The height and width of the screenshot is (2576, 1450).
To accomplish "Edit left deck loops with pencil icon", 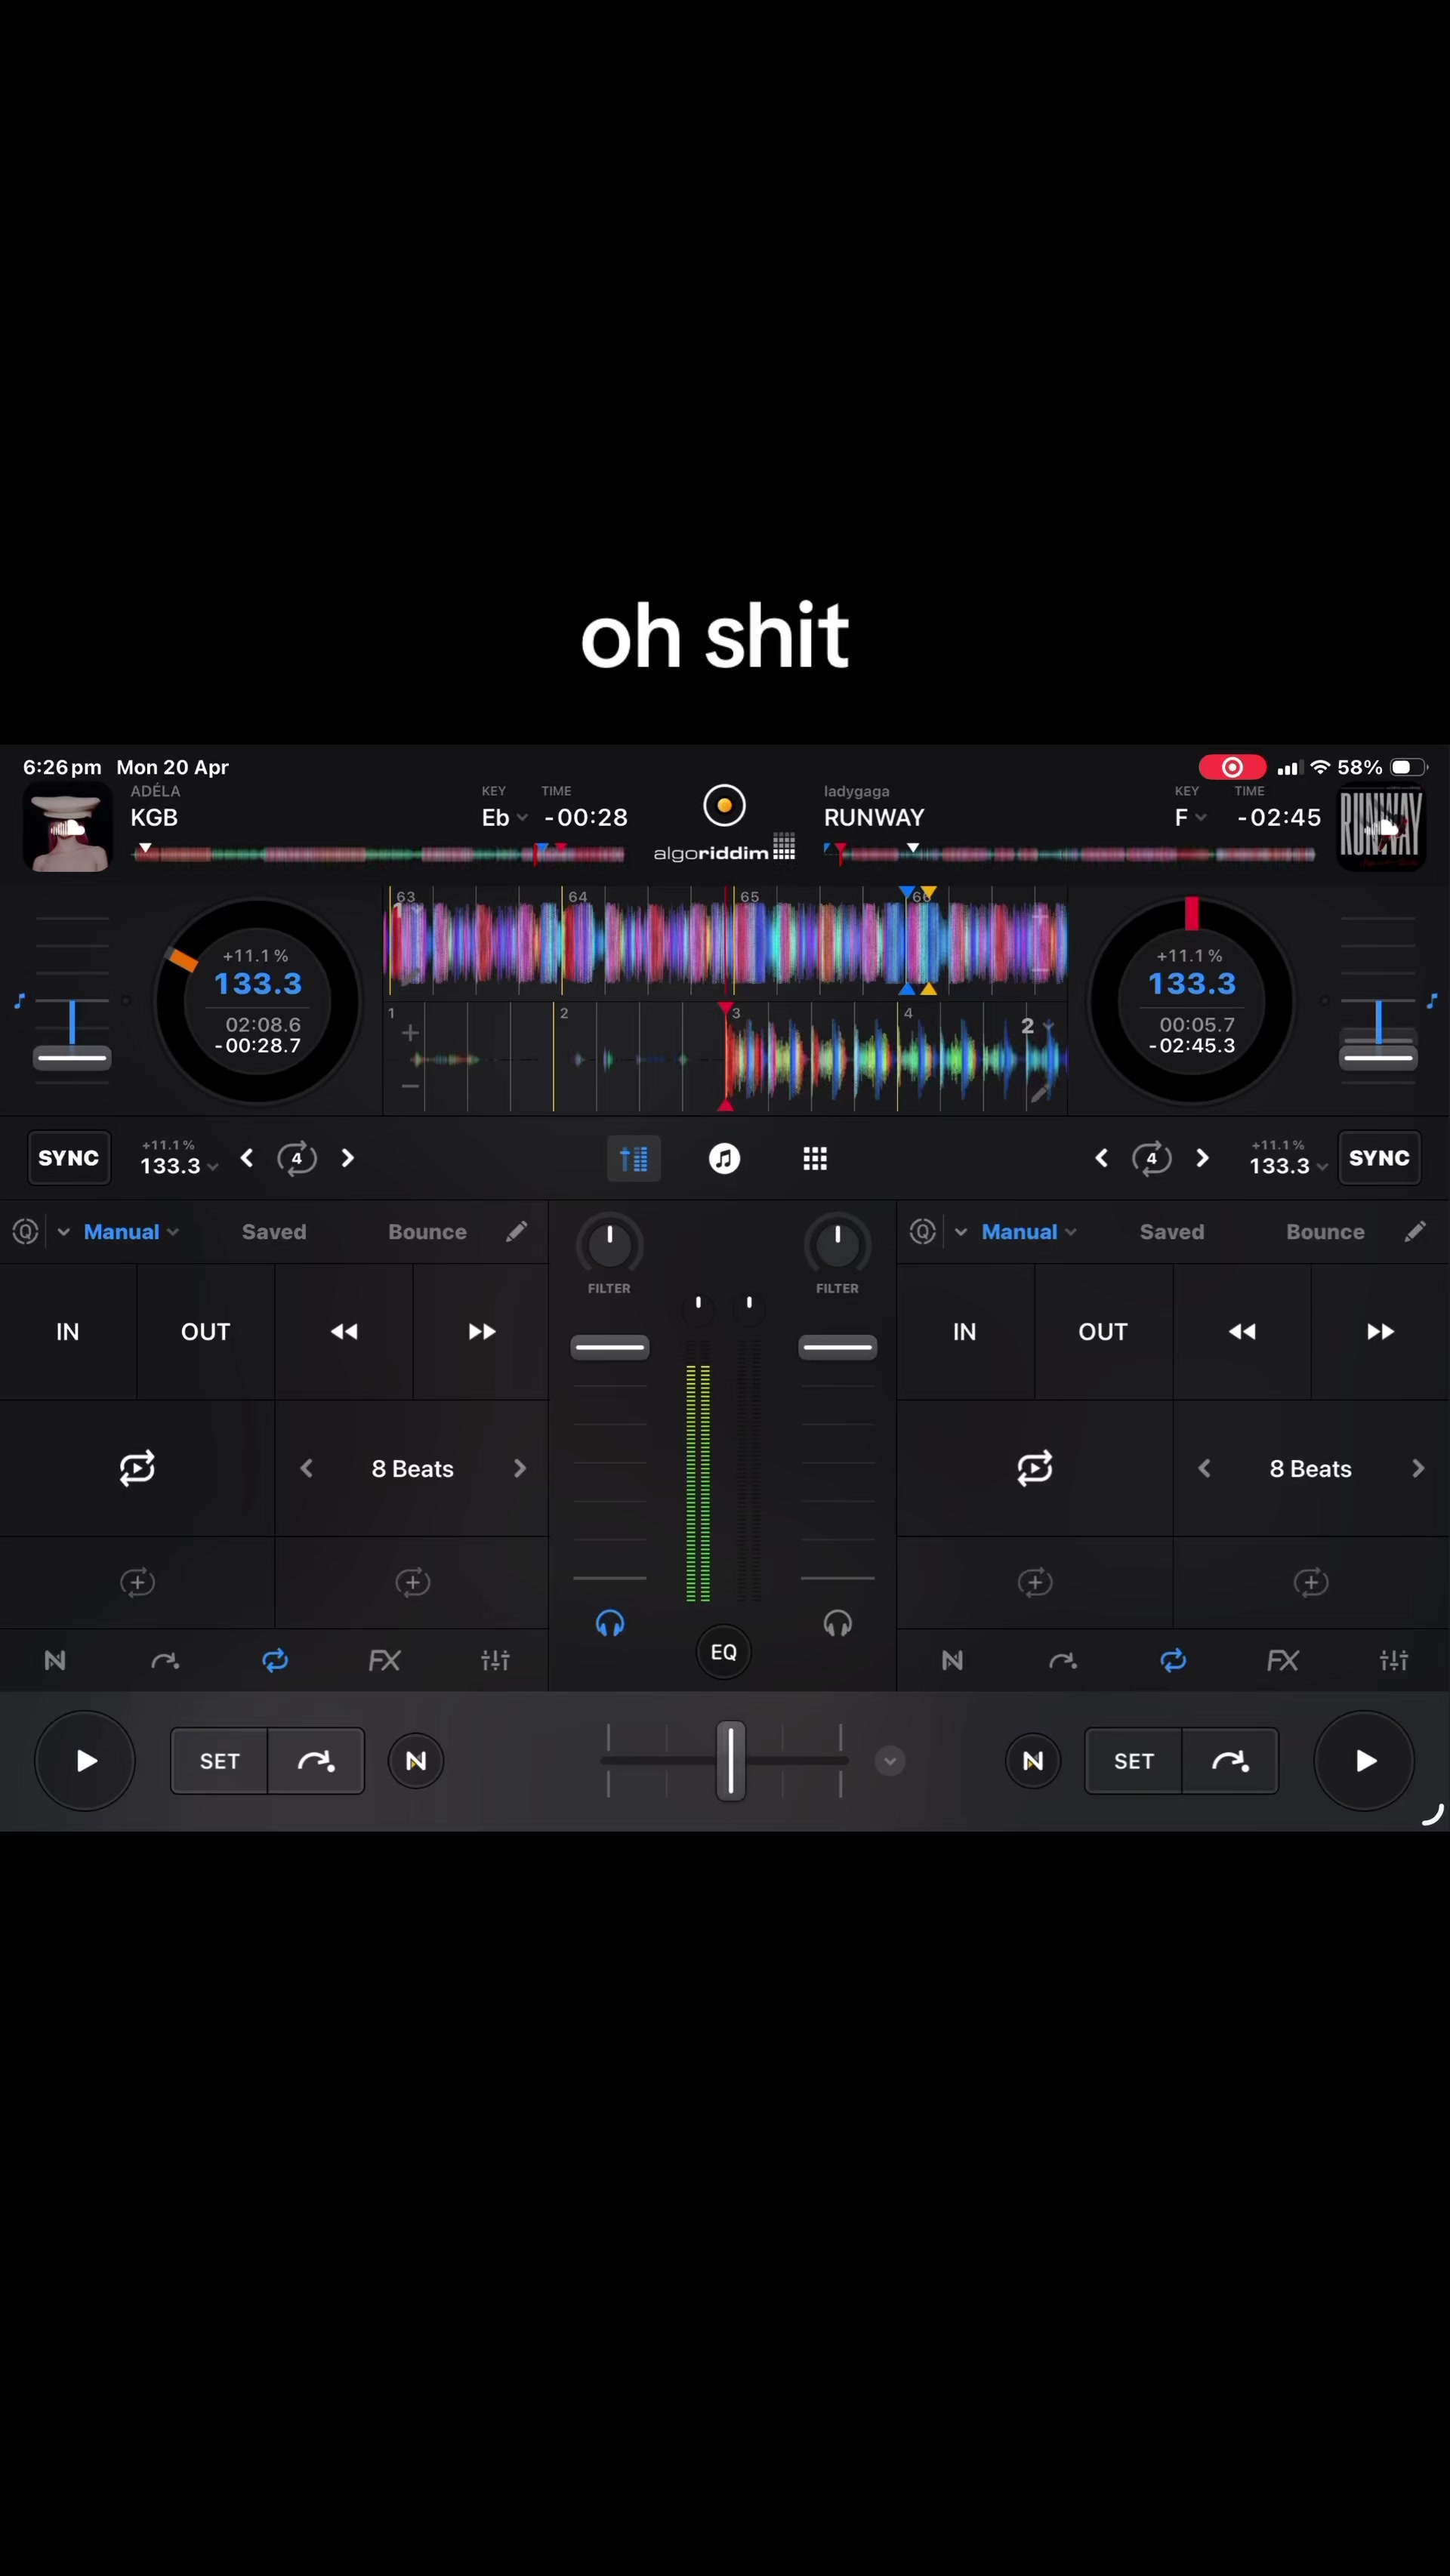I will coord(516,1232).
